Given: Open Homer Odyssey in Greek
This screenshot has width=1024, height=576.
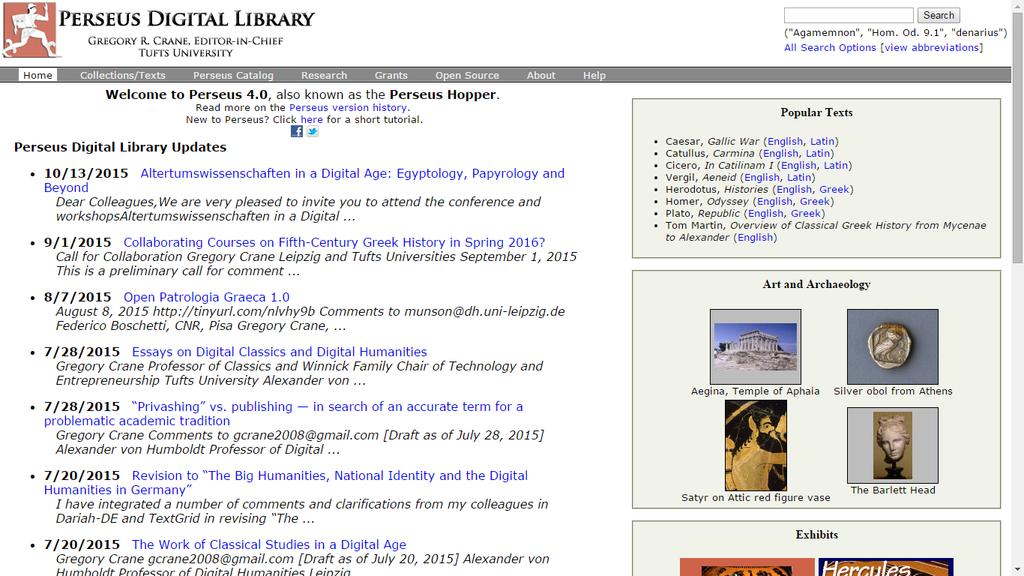Looking at the screenshot, I should 815,202.
